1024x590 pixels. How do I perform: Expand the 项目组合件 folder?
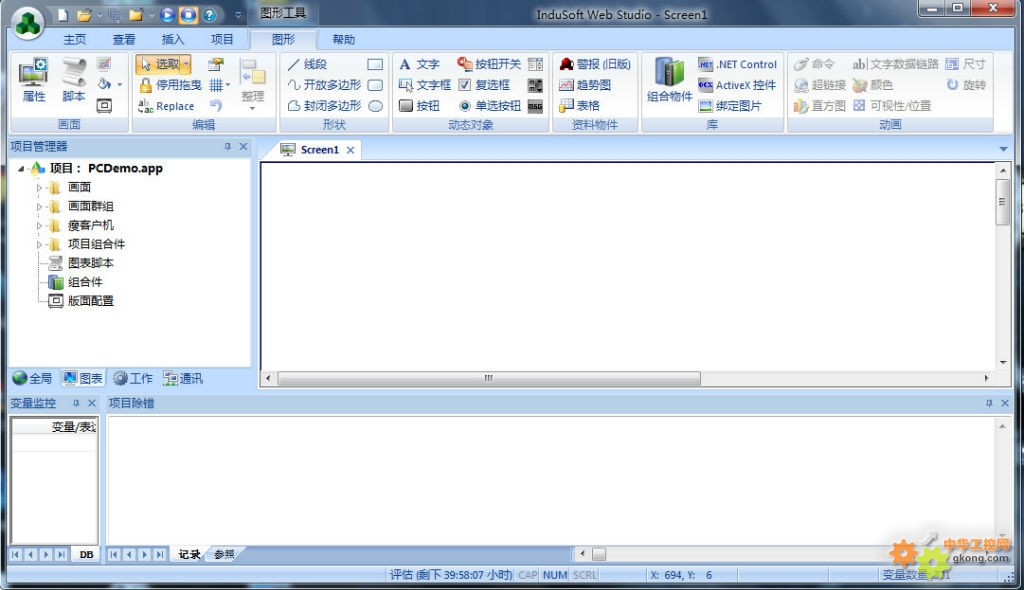[x=39, y=244]
